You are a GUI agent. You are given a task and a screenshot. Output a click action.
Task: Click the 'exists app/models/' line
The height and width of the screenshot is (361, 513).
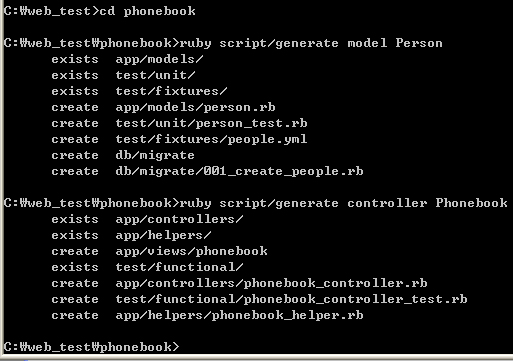coord(127,59)
